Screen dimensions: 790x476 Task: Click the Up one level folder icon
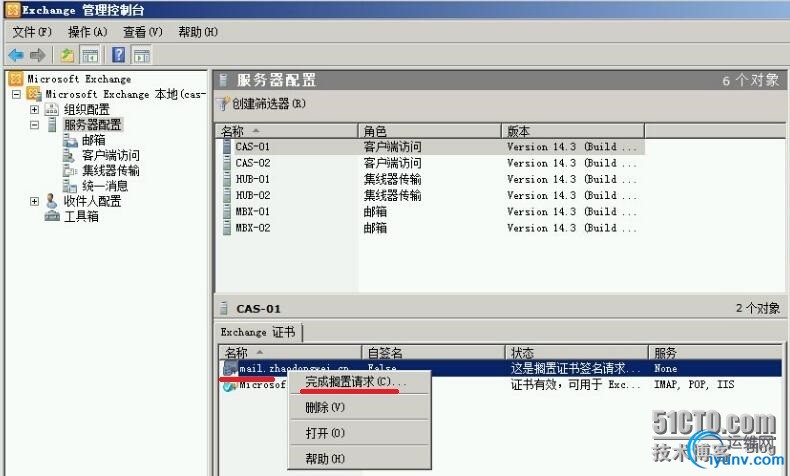click(67, 54)
